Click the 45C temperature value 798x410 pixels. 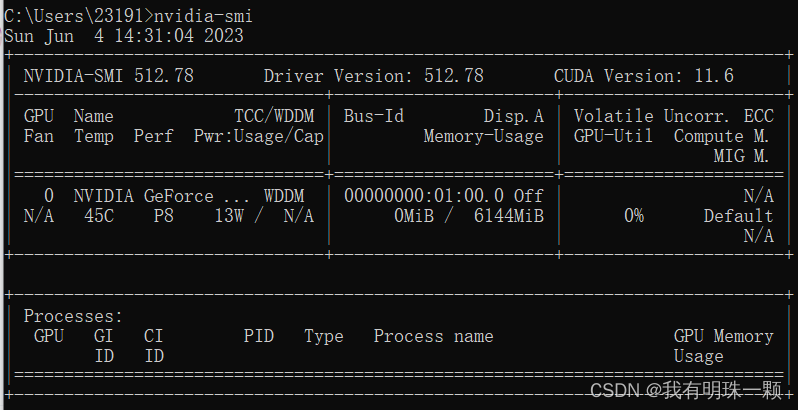99,216
